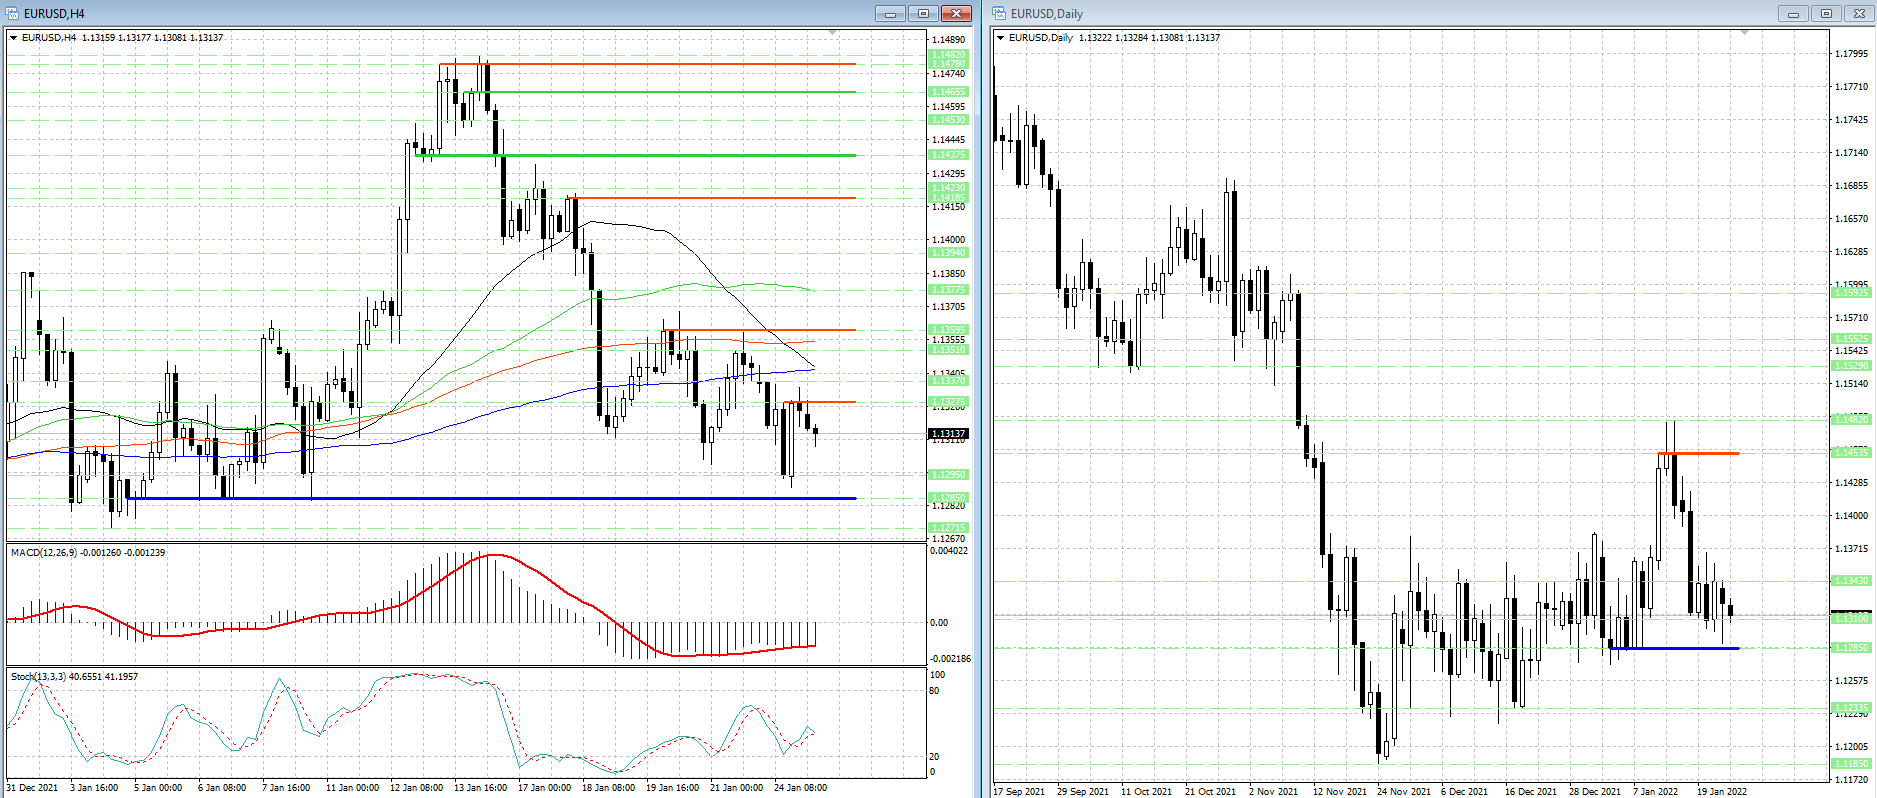Click the Stochastic scale value 80
1877x798 pixels.
[934, 691]
